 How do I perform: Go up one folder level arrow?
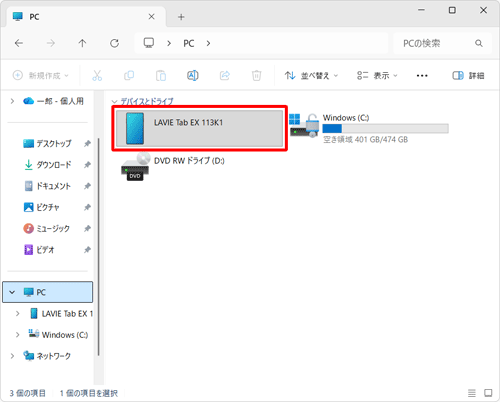[x=82, y=43]
